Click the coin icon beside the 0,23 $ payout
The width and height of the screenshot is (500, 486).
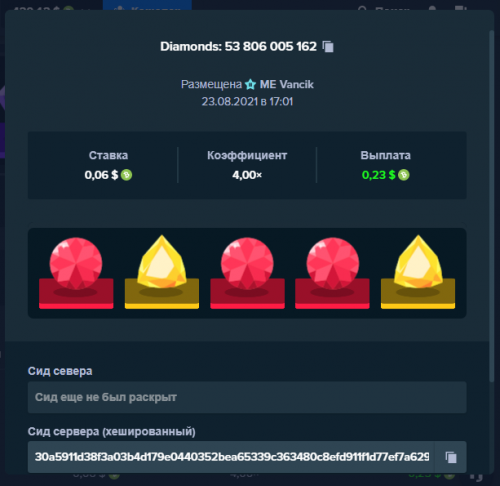click(x=404, y=175)
